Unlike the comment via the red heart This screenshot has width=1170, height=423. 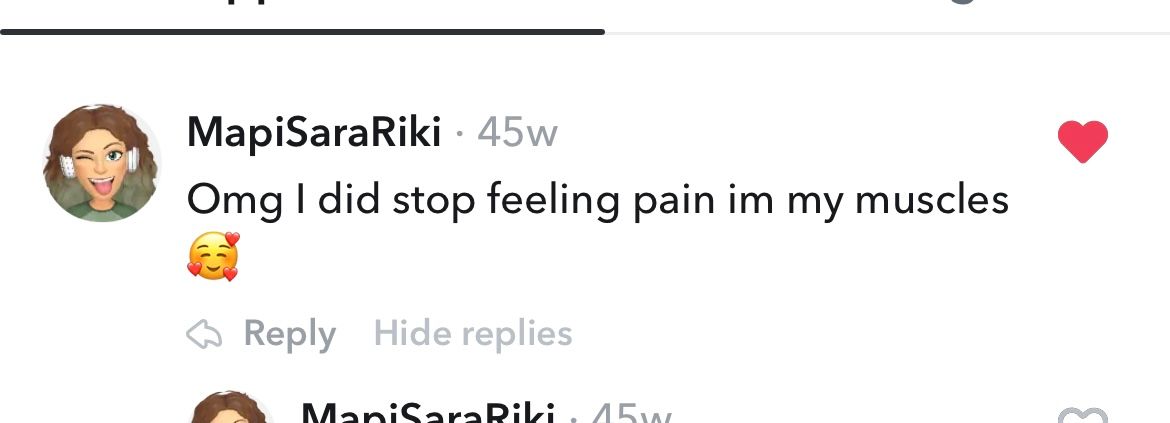[x=1083, y=141]
